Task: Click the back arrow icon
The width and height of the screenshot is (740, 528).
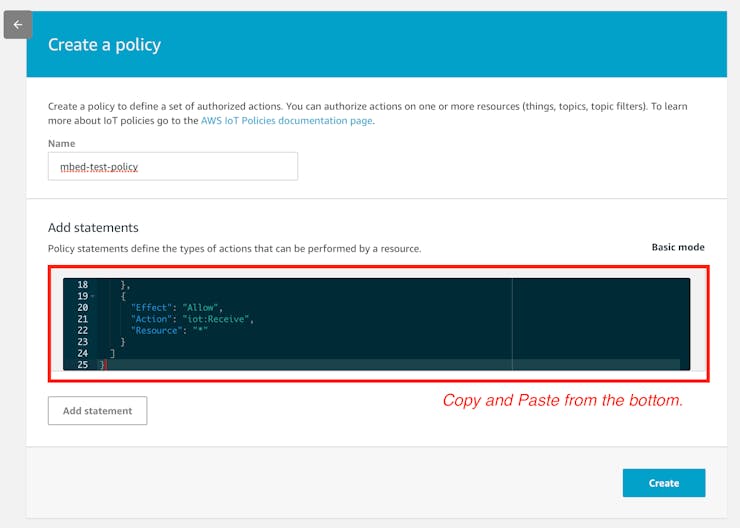Action: tap(17, 25)
